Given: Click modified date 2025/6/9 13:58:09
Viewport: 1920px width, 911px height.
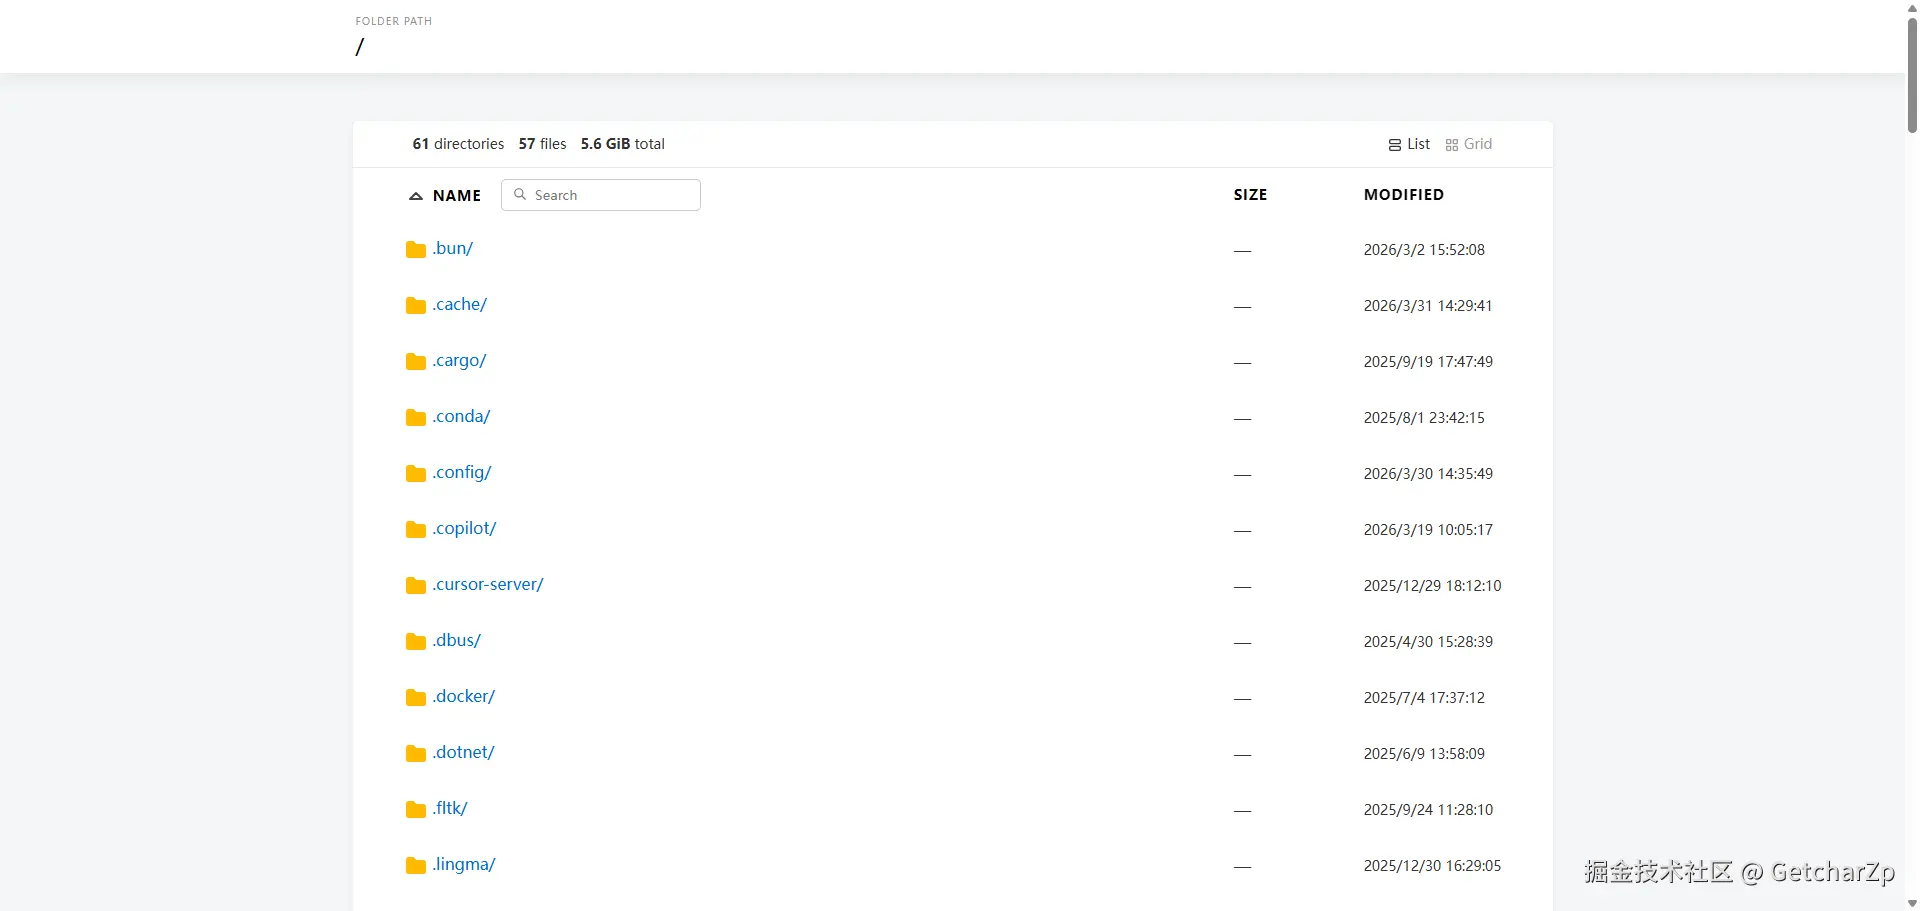Looking at the screenshot, I should coord(1424,754).
